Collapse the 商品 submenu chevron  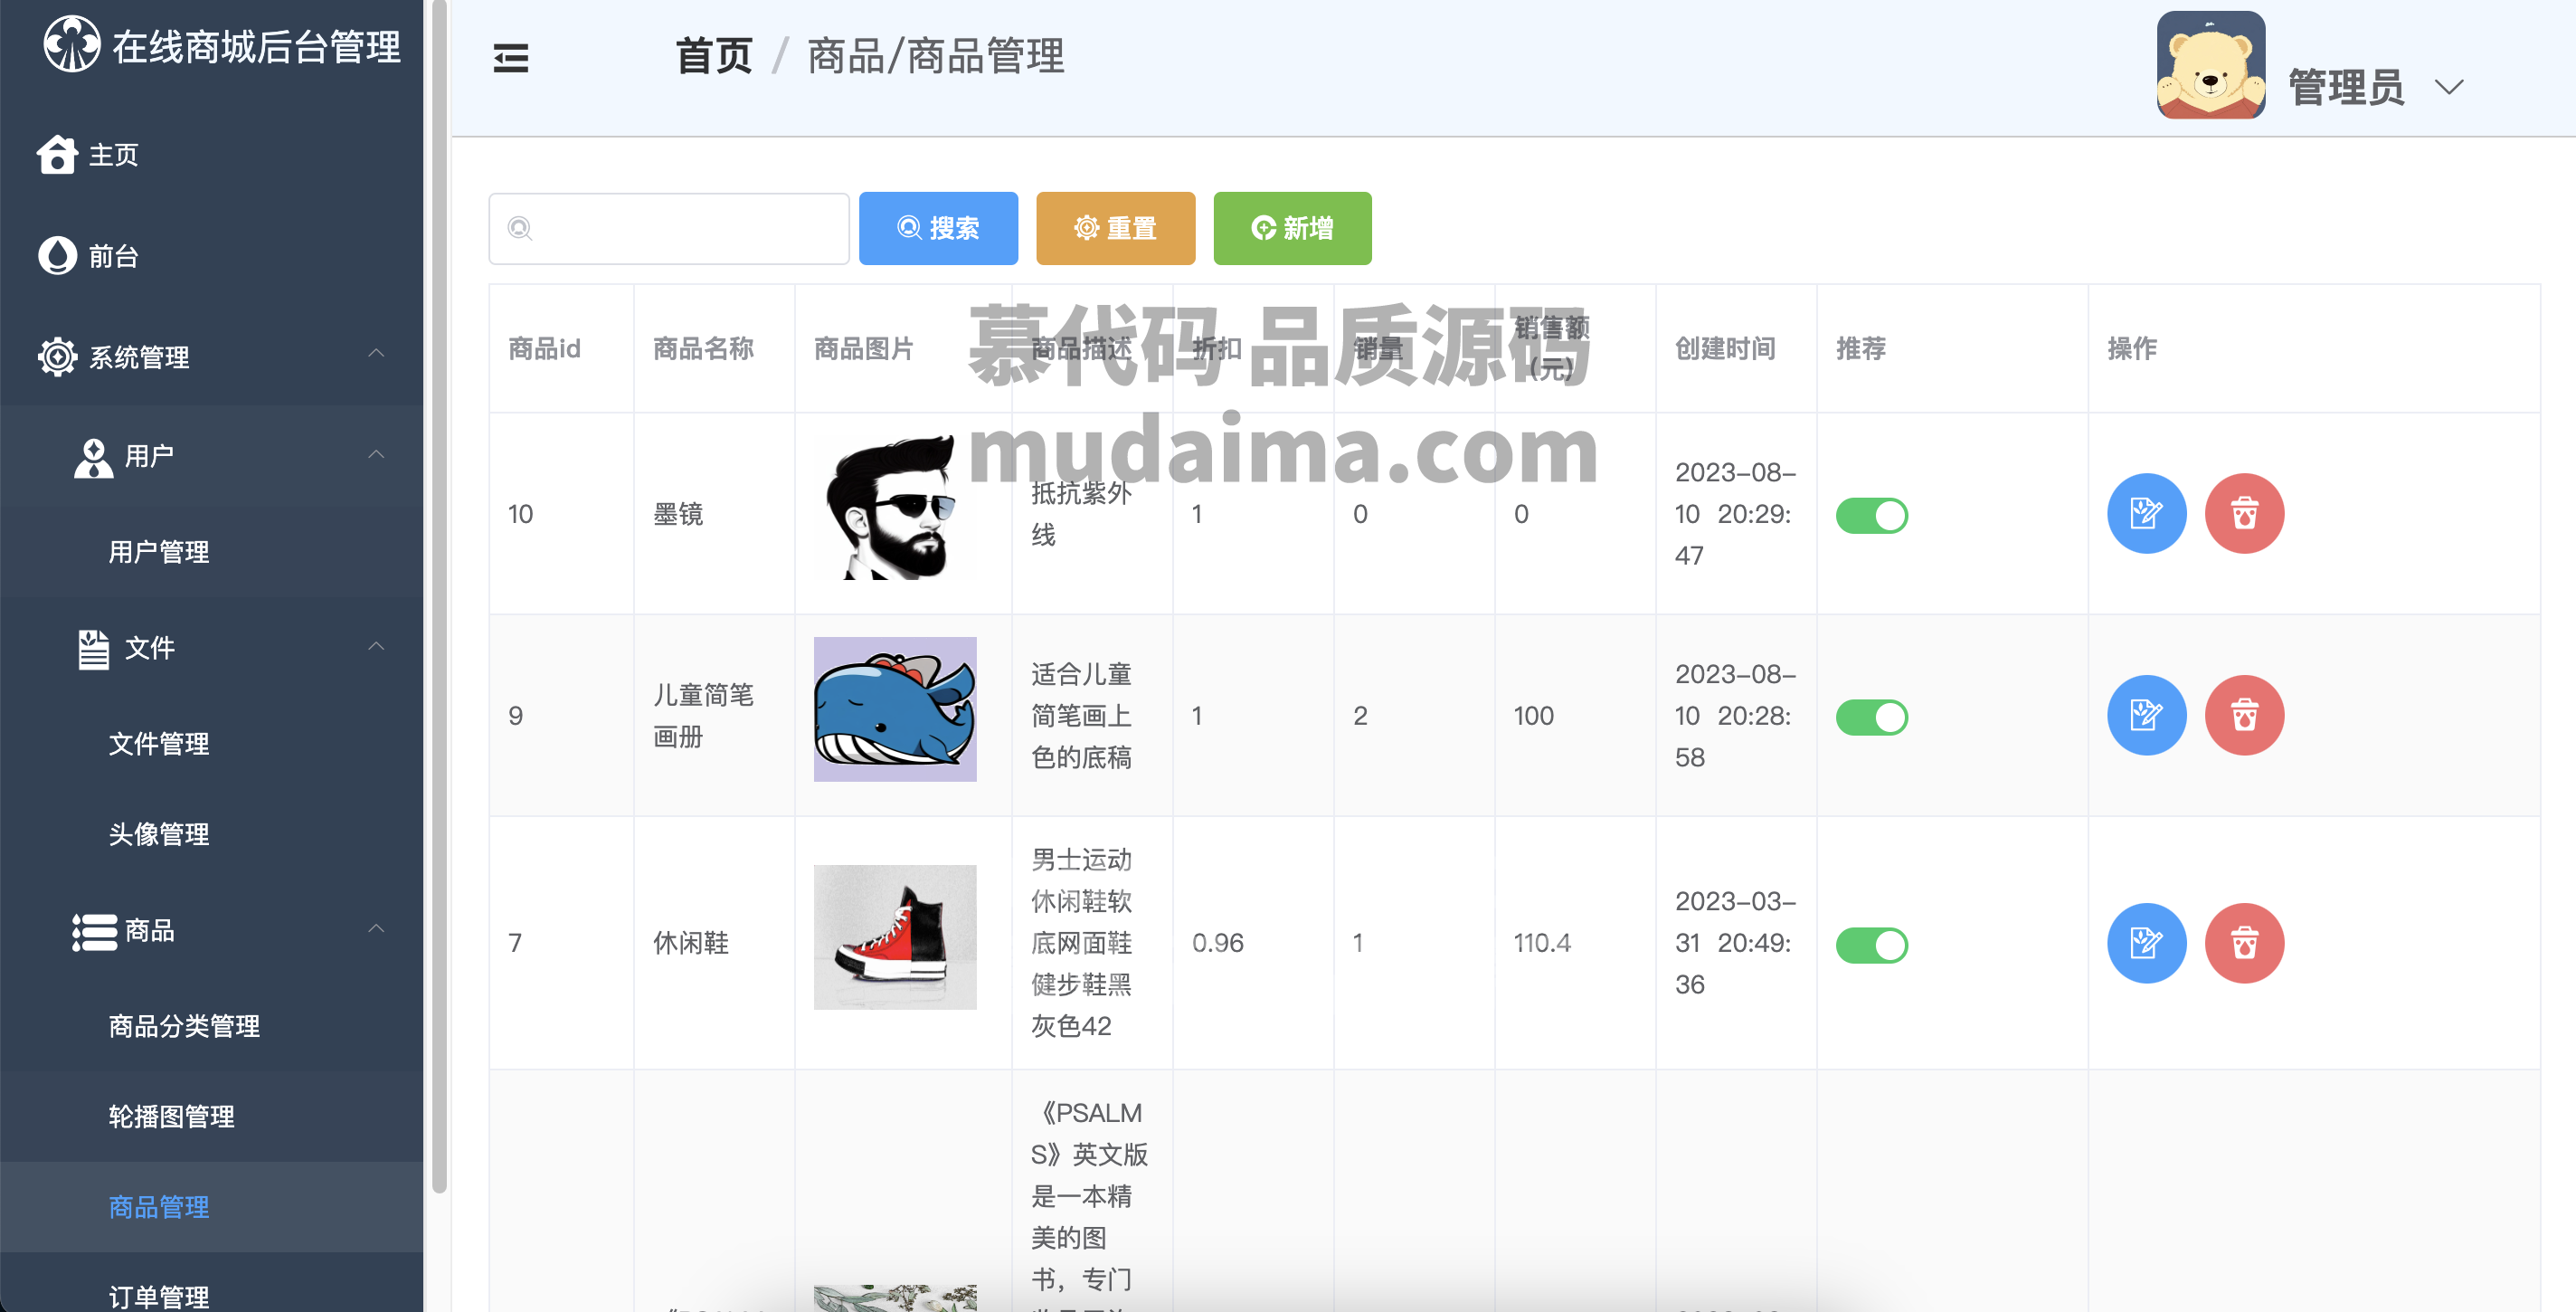pyautogui.click(x=376, y=928)
